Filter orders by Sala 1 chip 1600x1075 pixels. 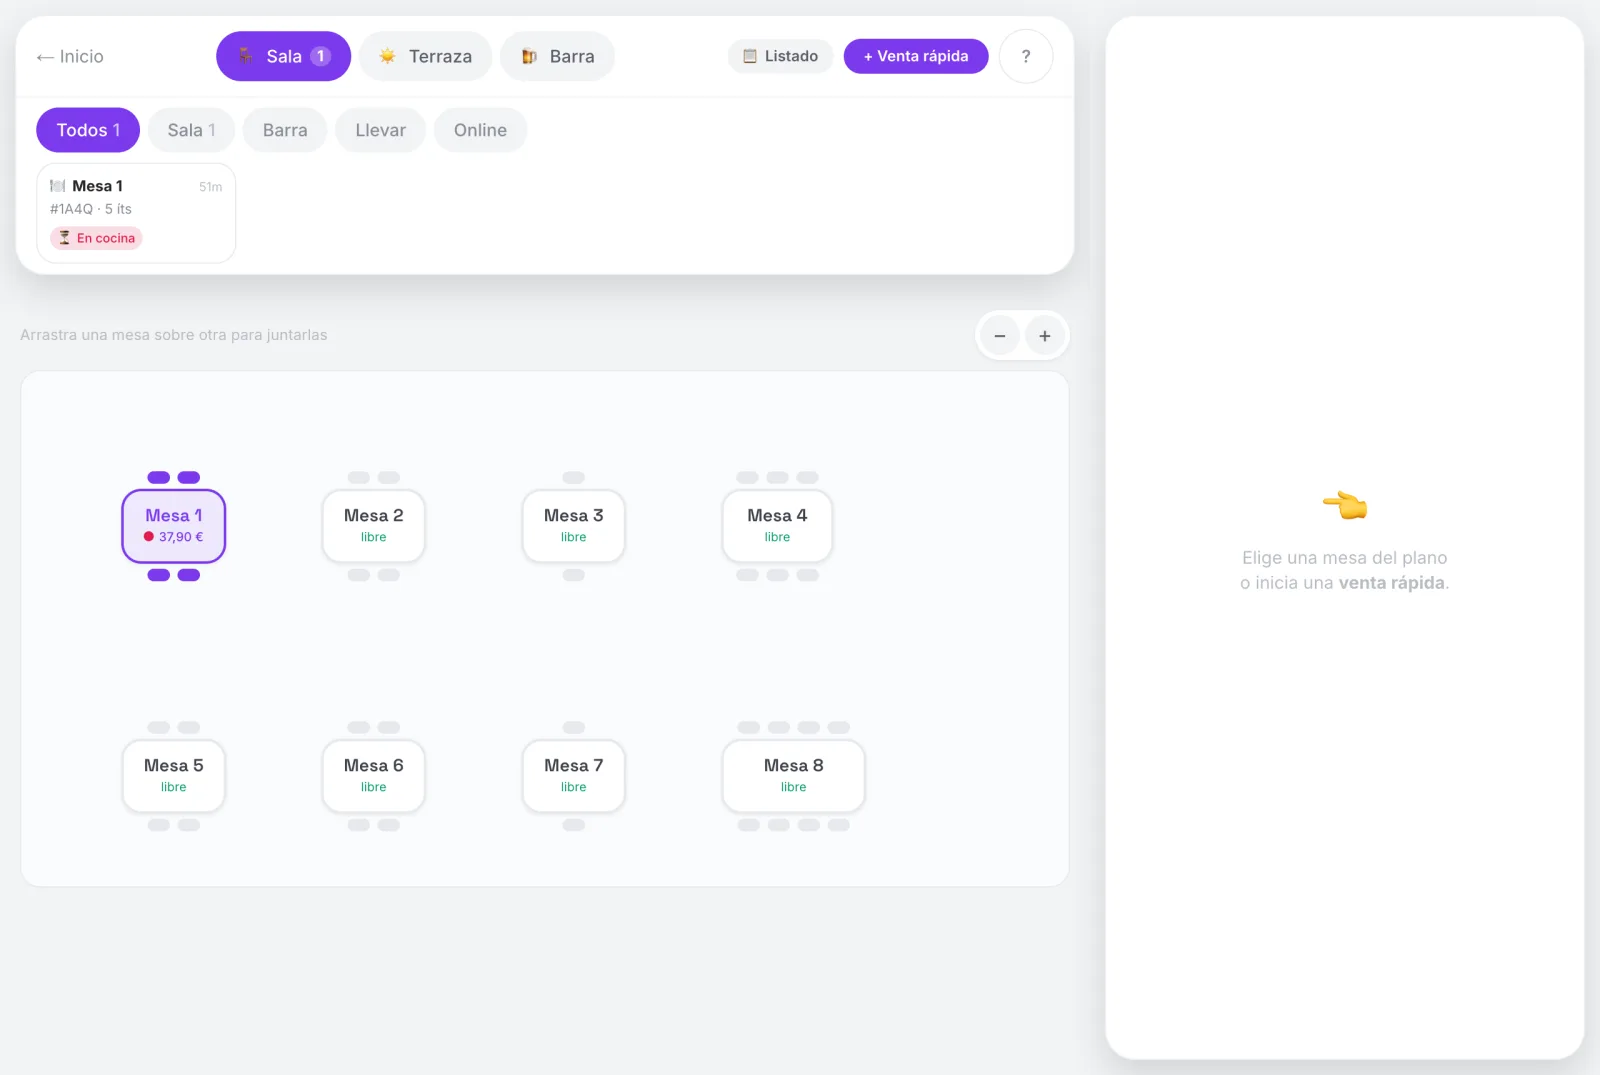(191, 130)
